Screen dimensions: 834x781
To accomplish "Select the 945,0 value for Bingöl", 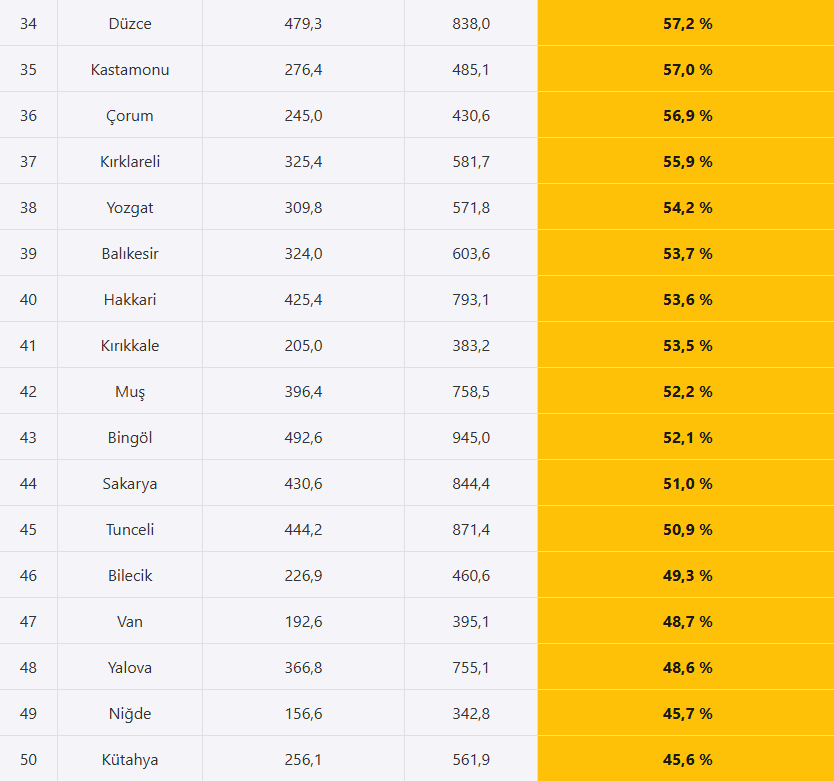I will (x=471, y=438).
